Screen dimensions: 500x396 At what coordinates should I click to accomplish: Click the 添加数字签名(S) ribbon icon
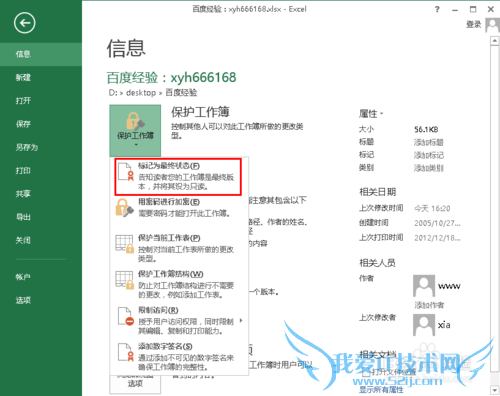125,352
